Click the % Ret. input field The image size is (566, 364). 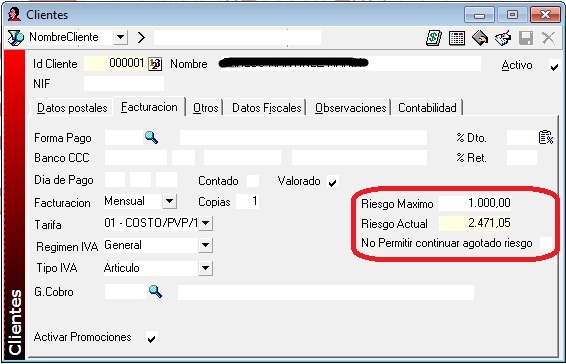tap(522, 158)
